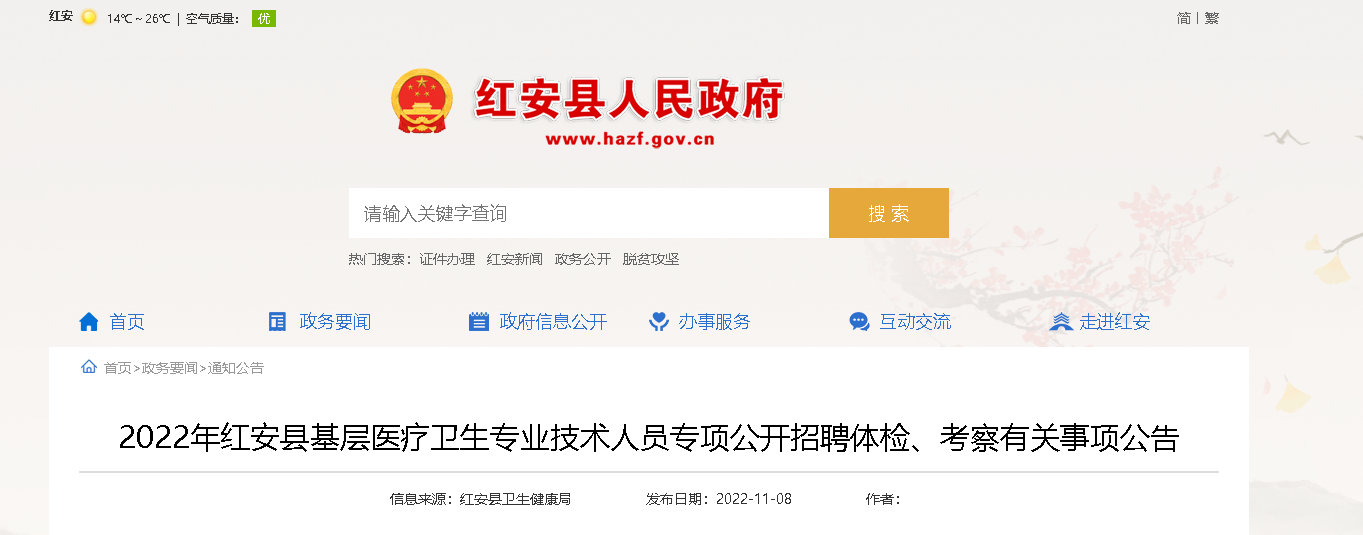Select hot search link 证件办理

coord(447,259)
